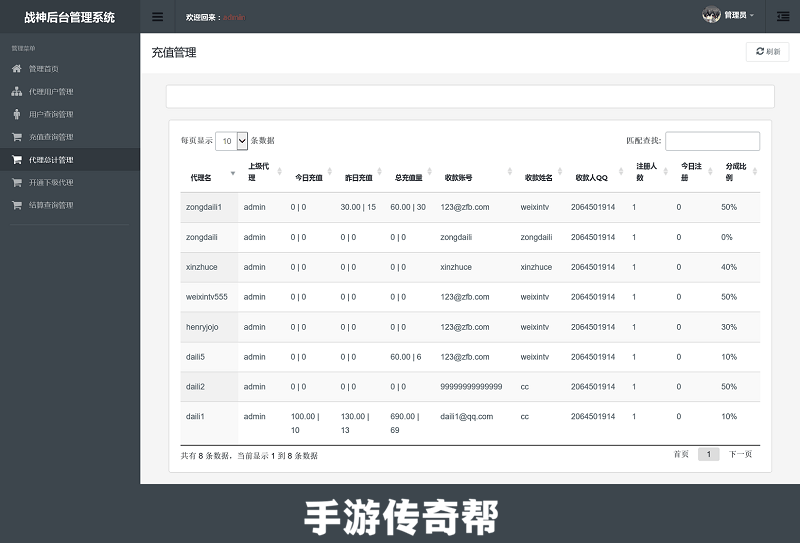Click the 匹配查找 search input field
Viewport: 800px width, 543px height.
712,141
